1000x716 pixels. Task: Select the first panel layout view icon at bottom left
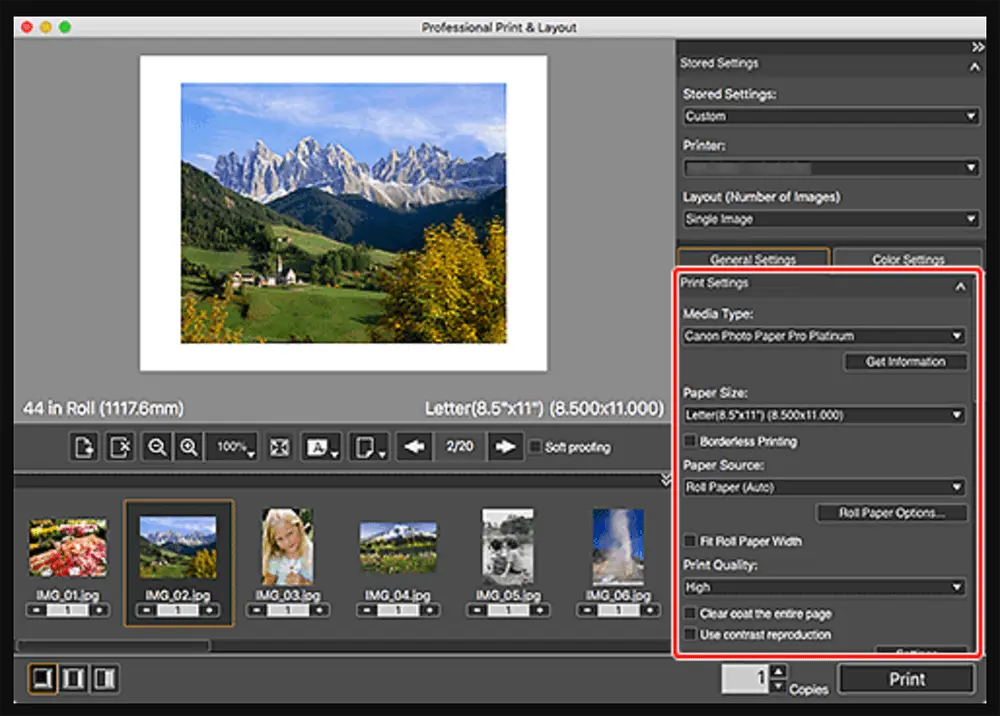42,678
